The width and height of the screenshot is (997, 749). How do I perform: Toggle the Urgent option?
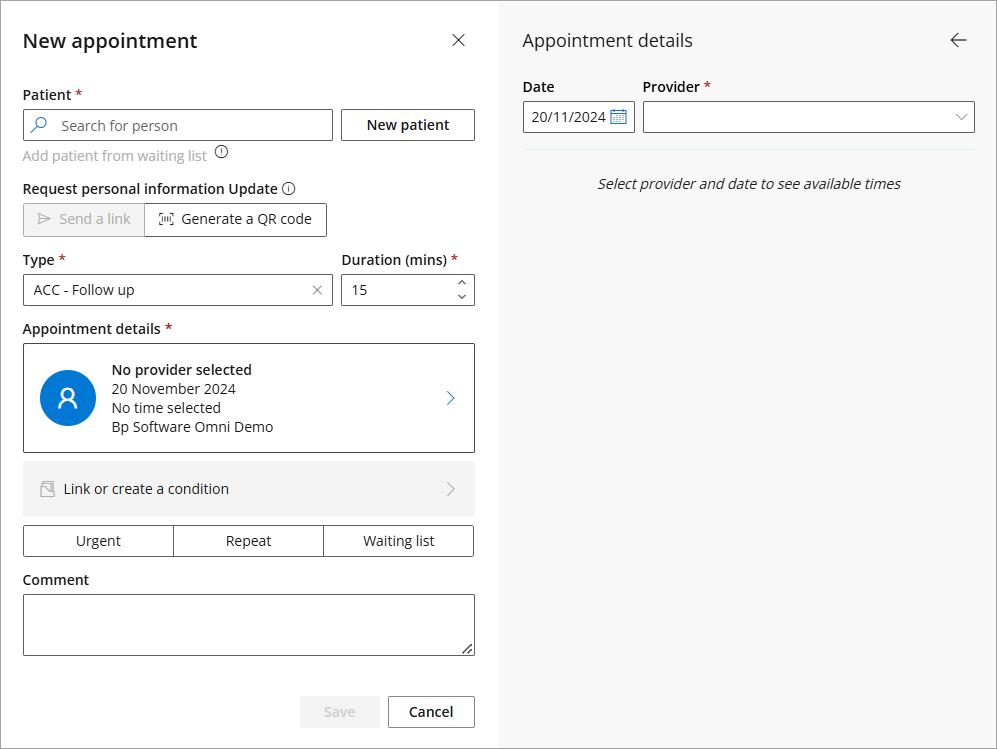(x=99, y=541)
